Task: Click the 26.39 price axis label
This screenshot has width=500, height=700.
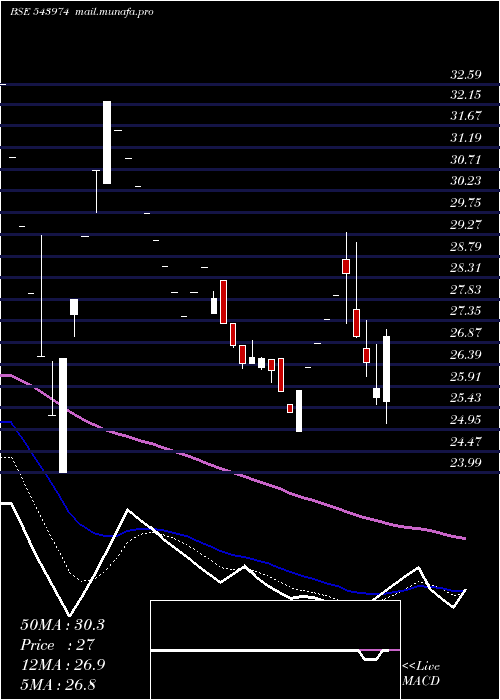Action: (x=466, y=354)
